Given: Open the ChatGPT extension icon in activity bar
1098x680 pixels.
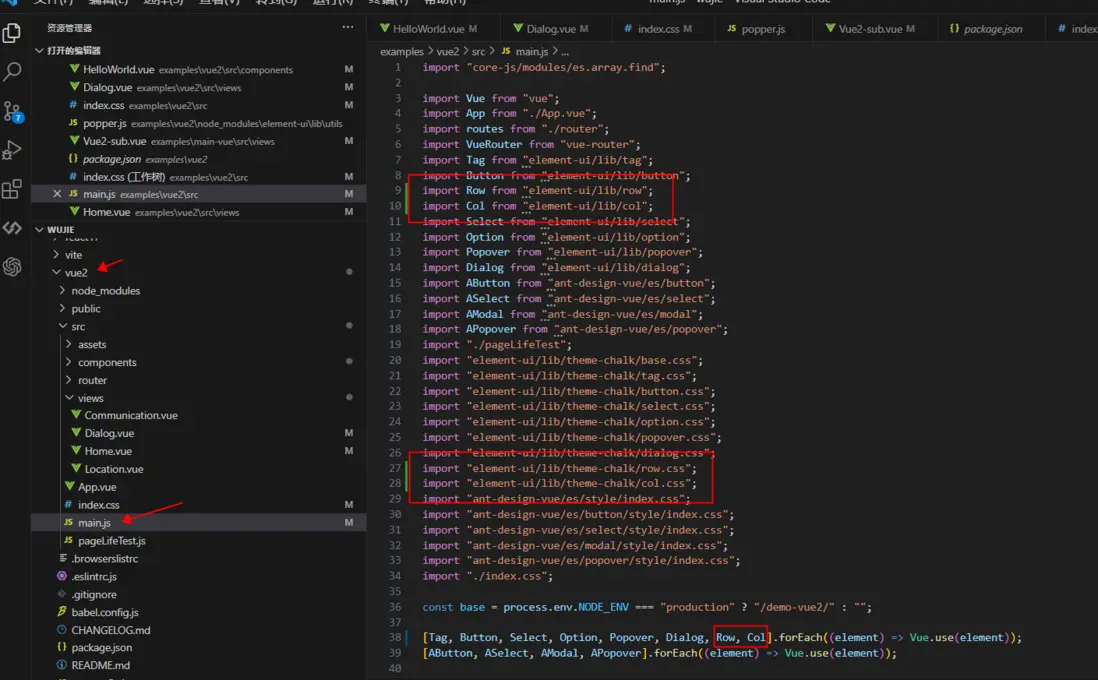Looking at the screenshot, I should 12,267.
